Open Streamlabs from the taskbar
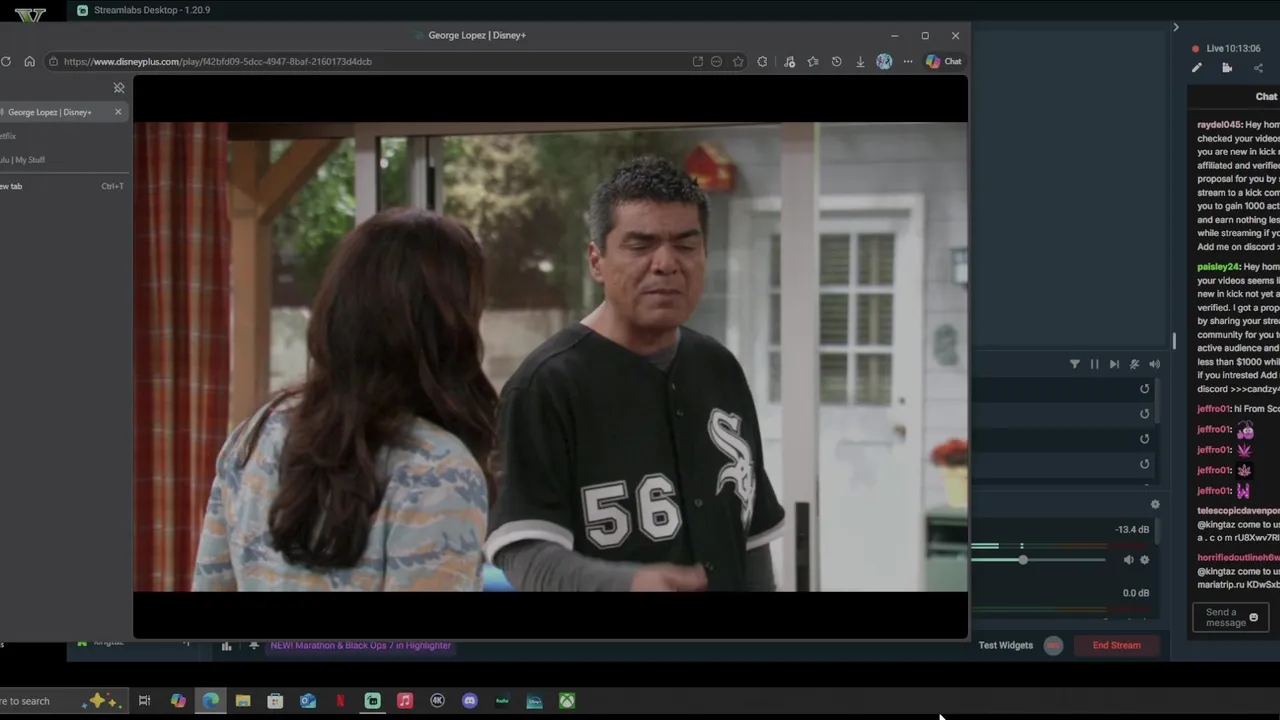Screen dimensions: 1280x720 pos(372,701)
